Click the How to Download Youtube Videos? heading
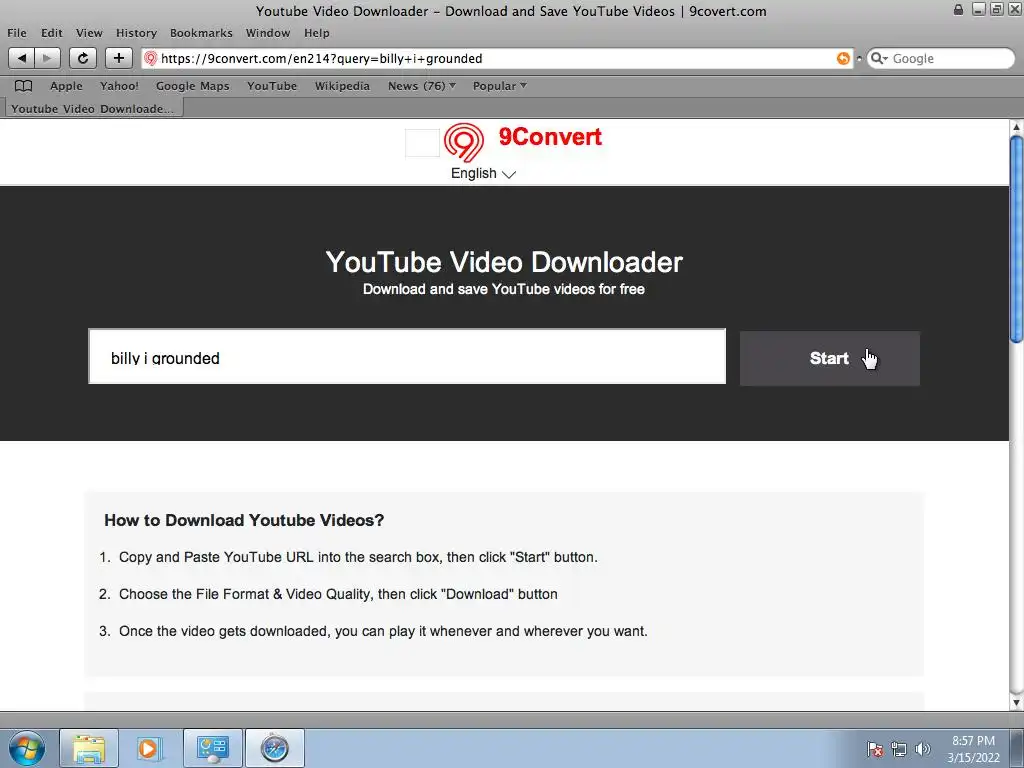 pos(244,520)
